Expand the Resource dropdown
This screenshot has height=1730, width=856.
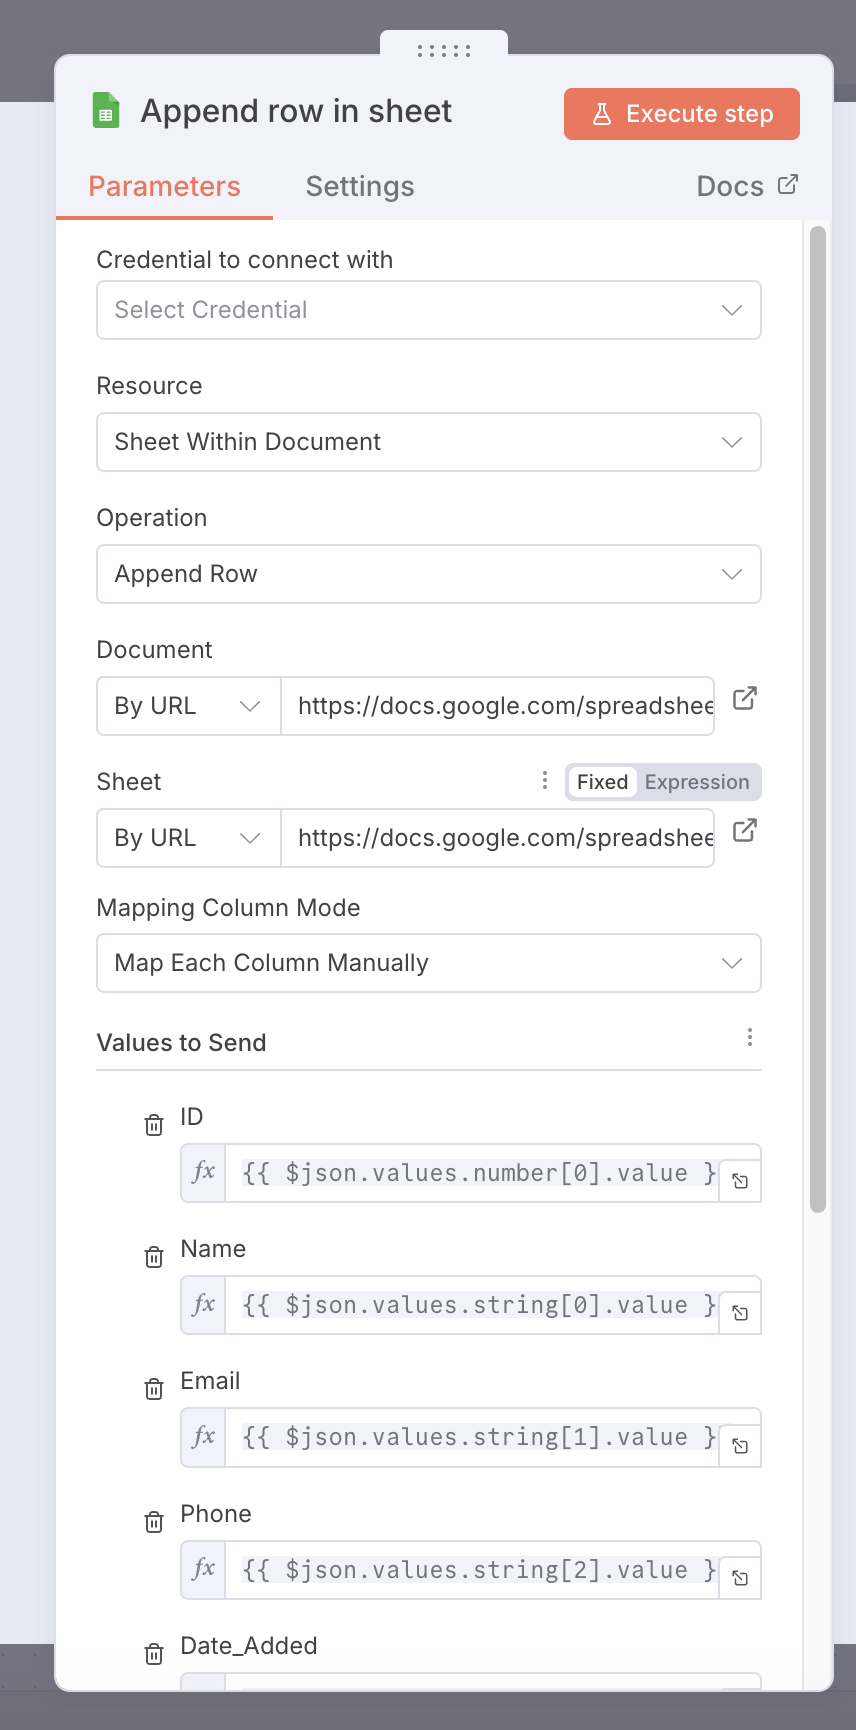click(x=428, y=442)
